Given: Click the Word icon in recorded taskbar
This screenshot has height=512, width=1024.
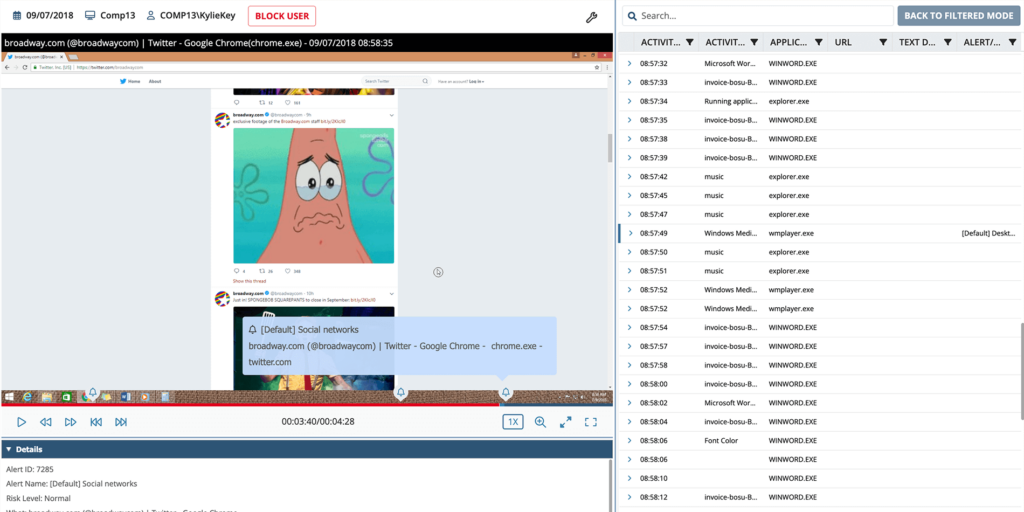Looking at the screenshot, I should pos(126,396).
